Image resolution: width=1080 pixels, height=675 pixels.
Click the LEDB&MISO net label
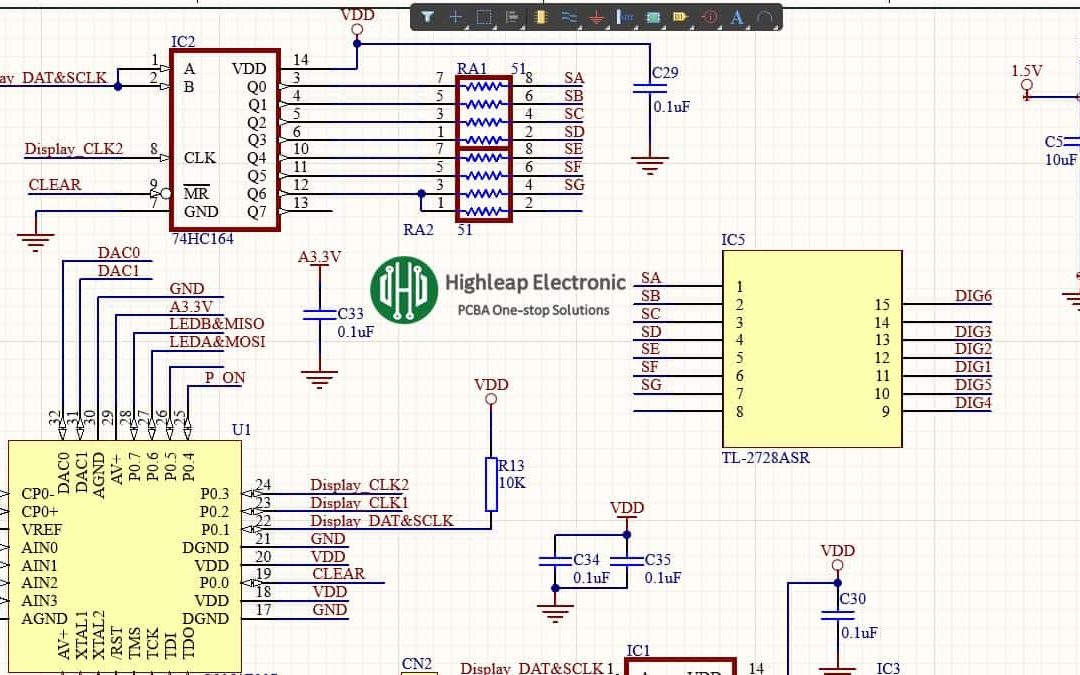[x=217, y=324]
